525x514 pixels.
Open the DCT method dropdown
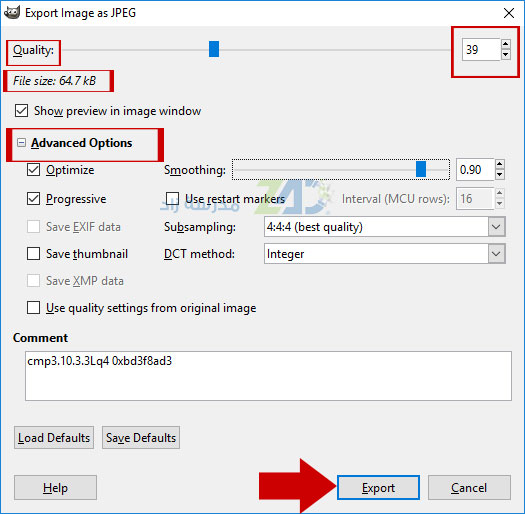click(x=384, y=254)
